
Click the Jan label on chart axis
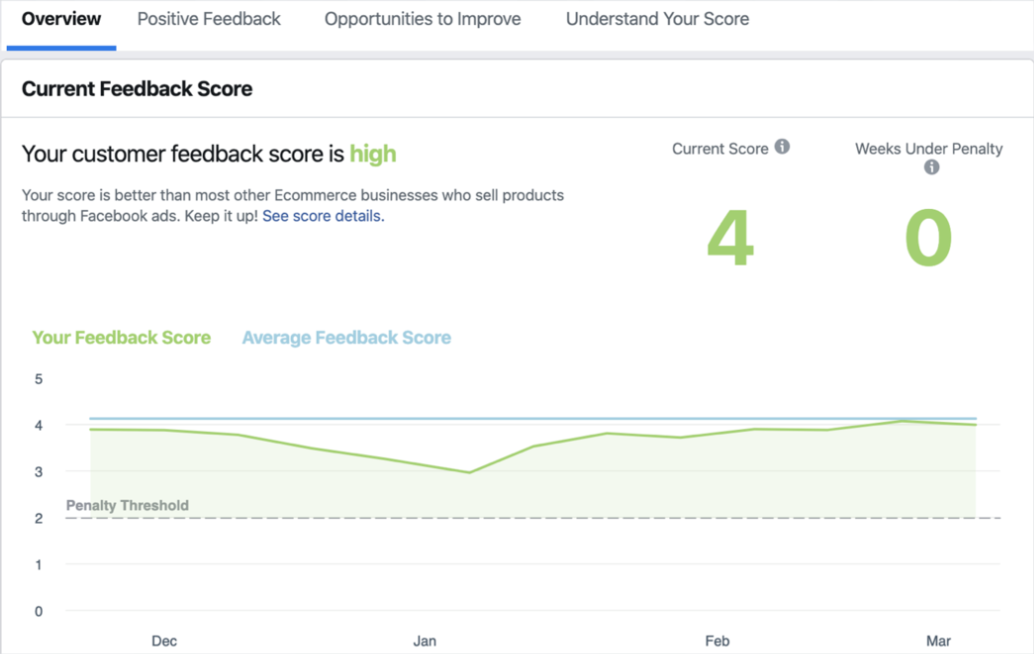click(x=425, y=641)
